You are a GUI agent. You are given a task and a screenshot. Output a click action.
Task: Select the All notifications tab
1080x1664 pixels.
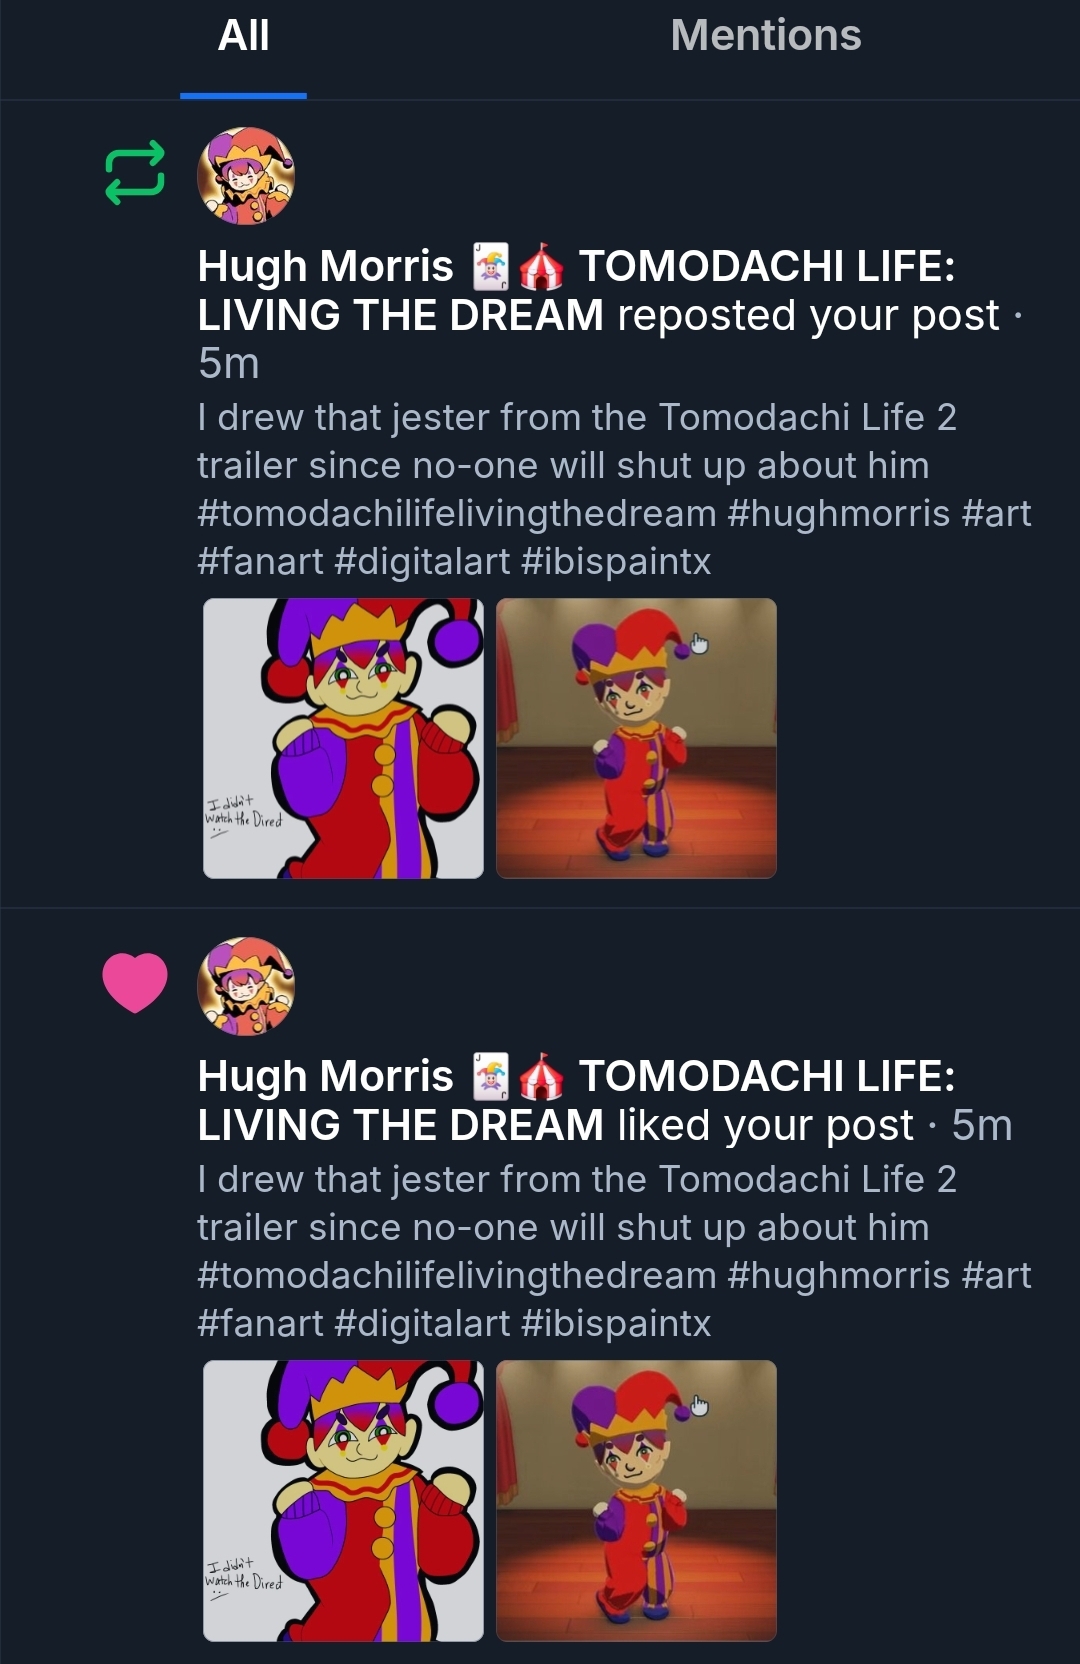click(243, 37)
